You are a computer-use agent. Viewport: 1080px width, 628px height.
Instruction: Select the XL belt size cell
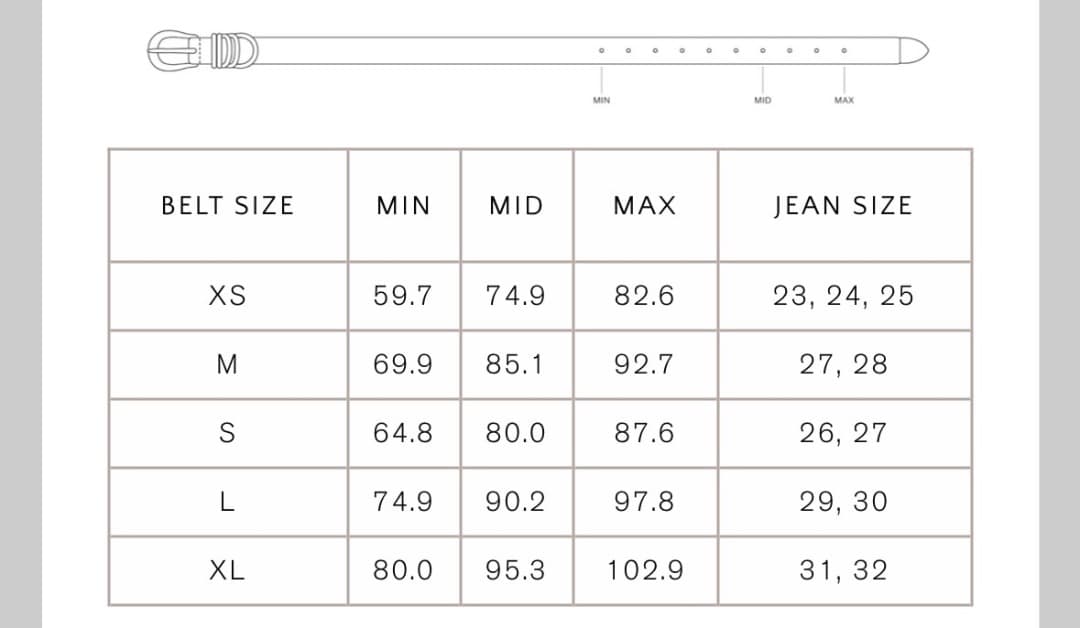[228, 571]
